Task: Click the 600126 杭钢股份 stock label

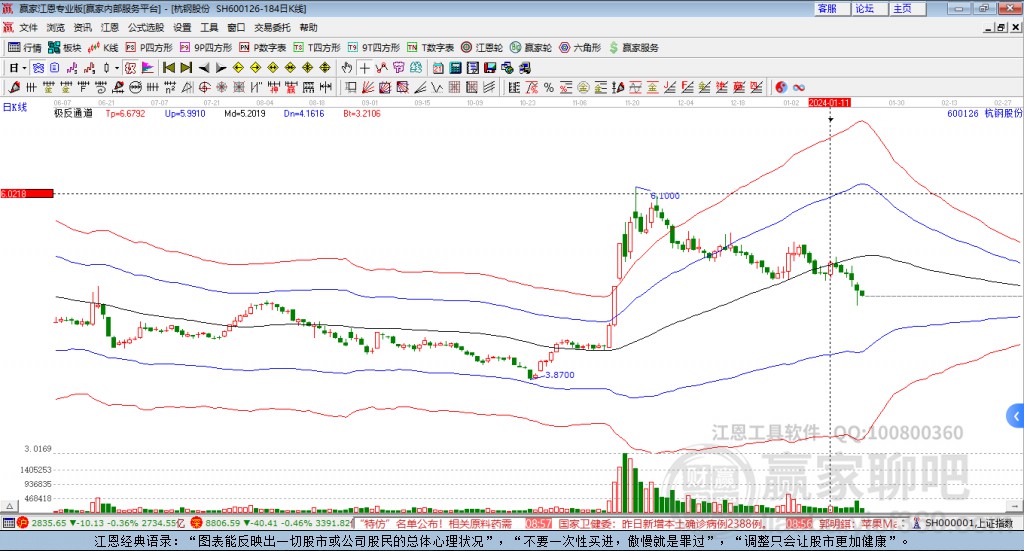Action: pos(984,114)
